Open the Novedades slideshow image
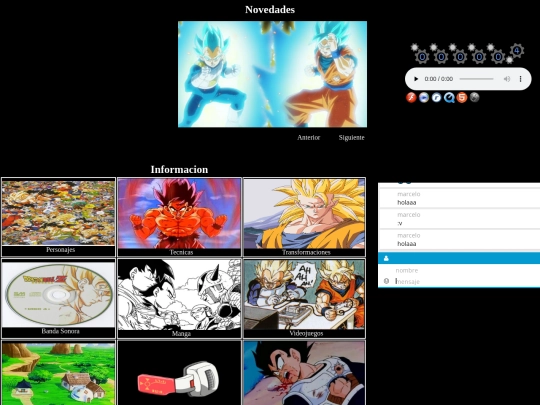This screenshot has width=540, height=405. tap(272, 74)
